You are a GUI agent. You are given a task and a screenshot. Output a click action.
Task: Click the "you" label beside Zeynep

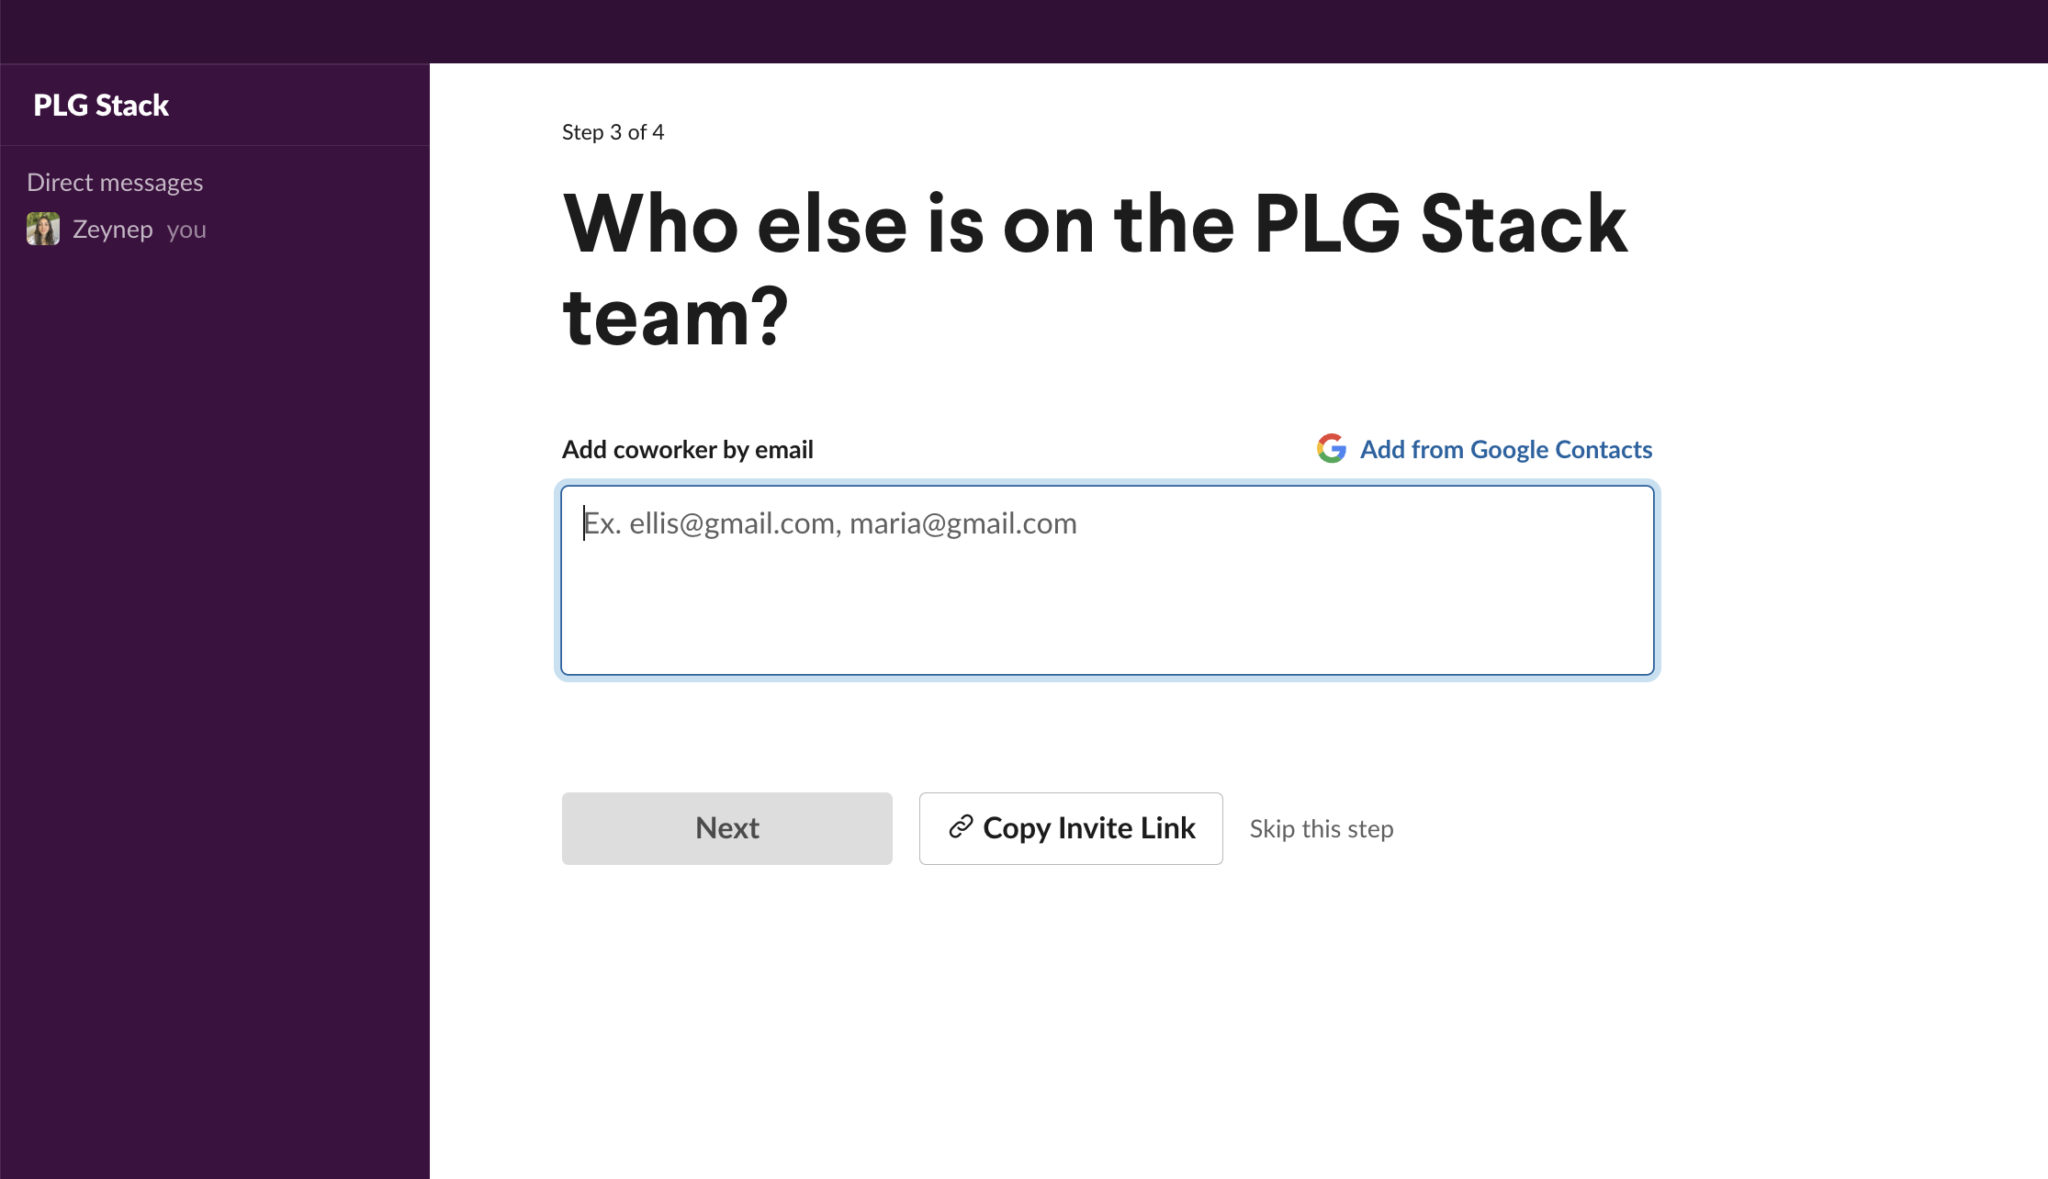click(187, 230)
